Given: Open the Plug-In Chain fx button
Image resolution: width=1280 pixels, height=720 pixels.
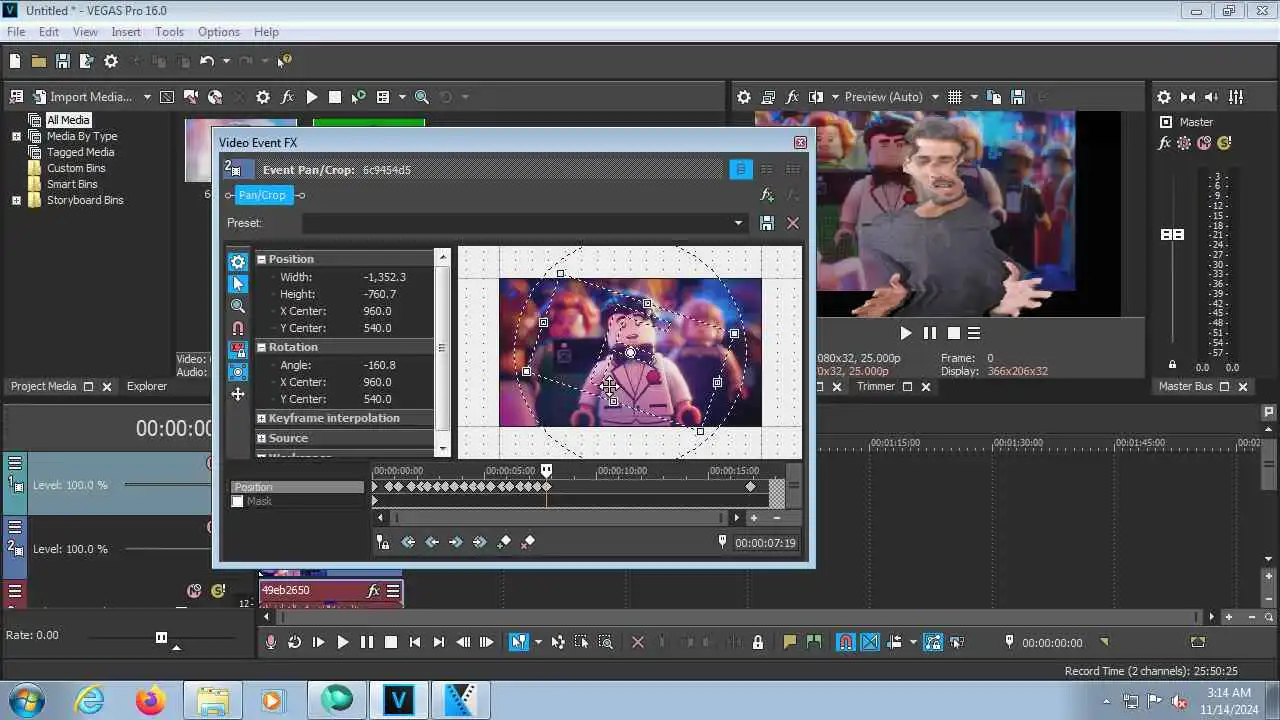Looking at the screenshot, I should (767, 196).
